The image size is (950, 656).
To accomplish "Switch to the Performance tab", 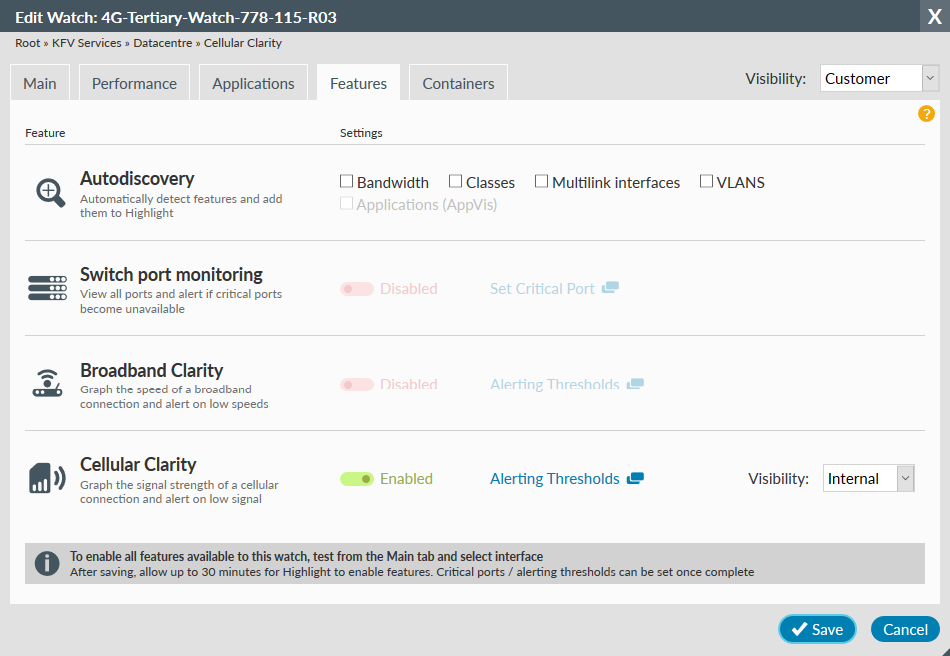I will click(x=134, y=82).
